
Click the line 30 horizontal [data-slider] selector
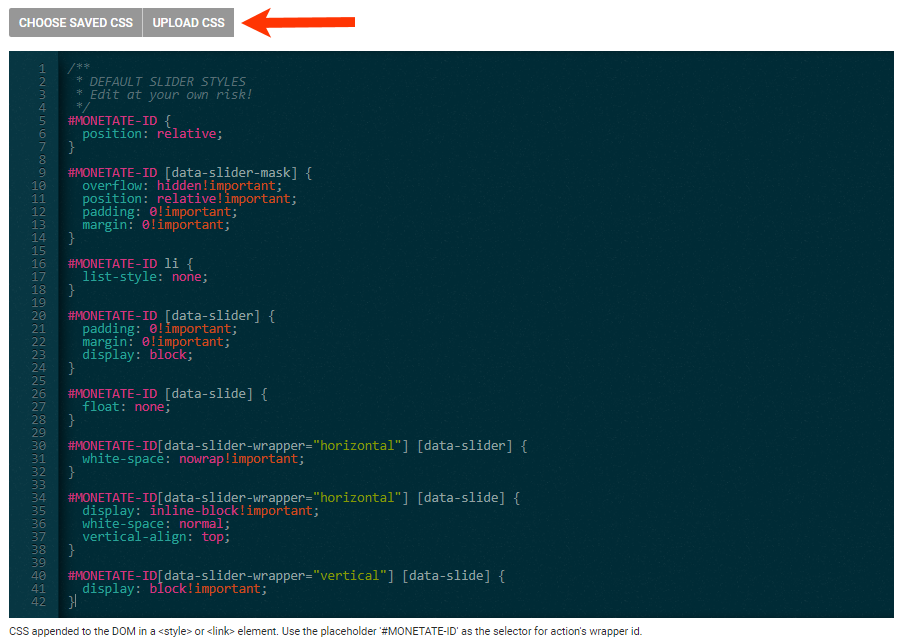coord(297,446)
